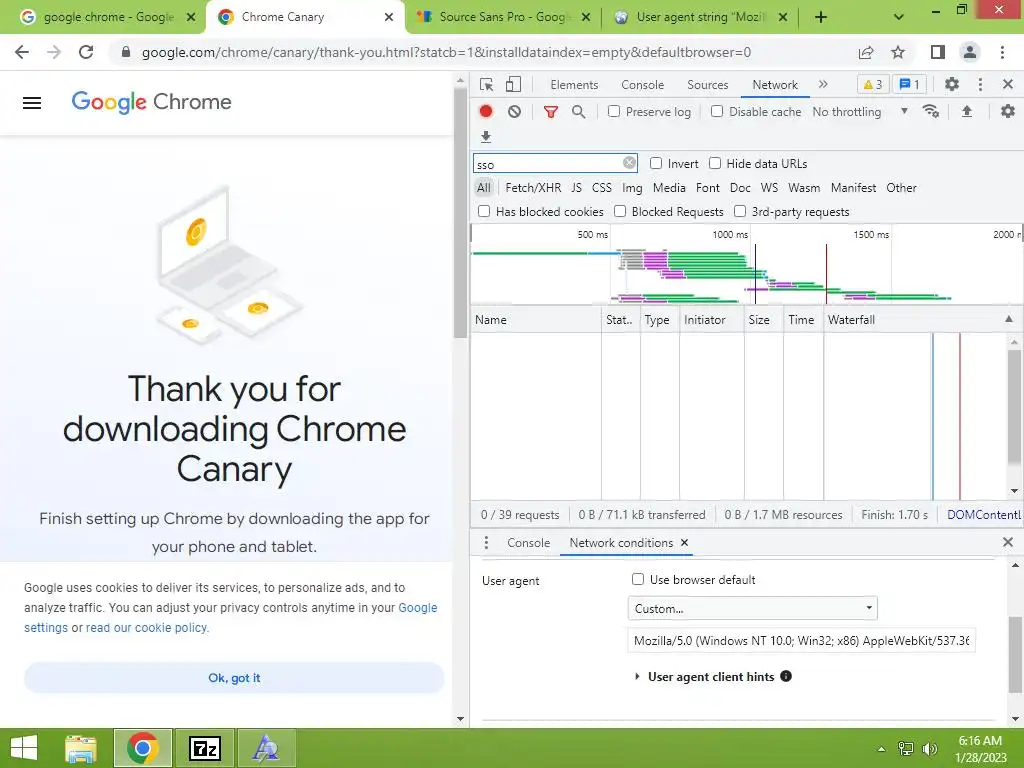This screenshot has width=1024, height=768.
Task: Open the No throttling dropdown
Action: coord(860,112)
